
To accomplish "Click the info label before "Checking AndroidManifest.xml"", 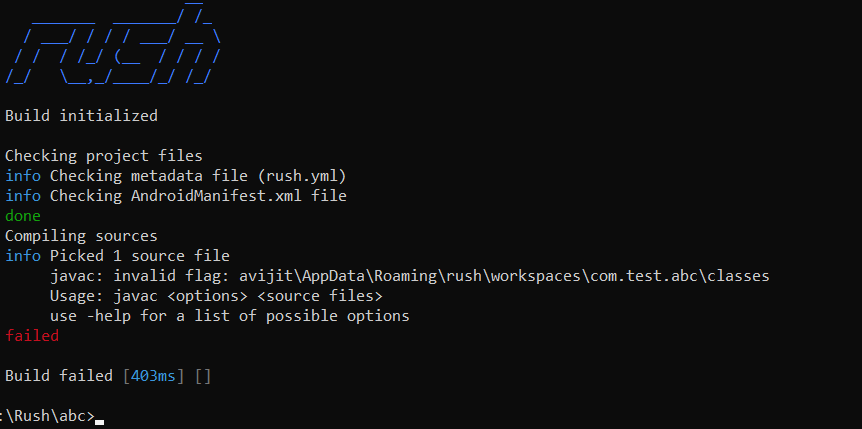I will (x=23, y=196).
